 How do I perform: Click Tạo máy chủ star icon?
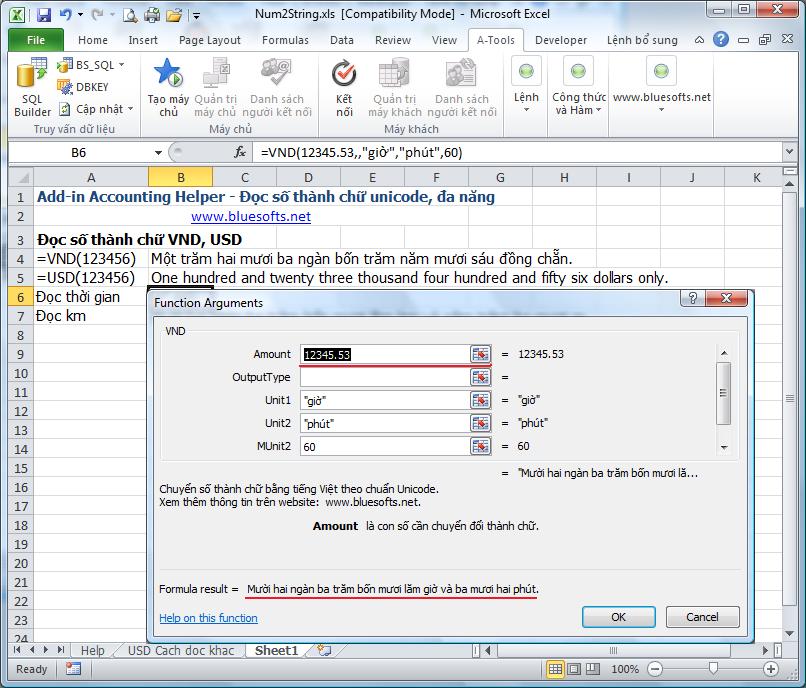click(168, 74)
